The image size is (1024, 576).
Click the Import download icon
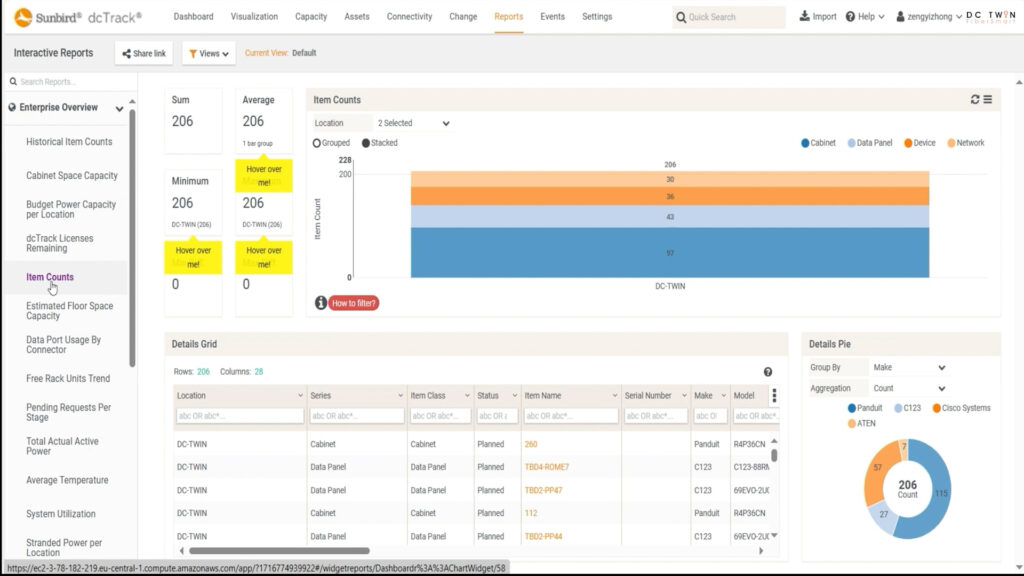[x=805, y=17]
